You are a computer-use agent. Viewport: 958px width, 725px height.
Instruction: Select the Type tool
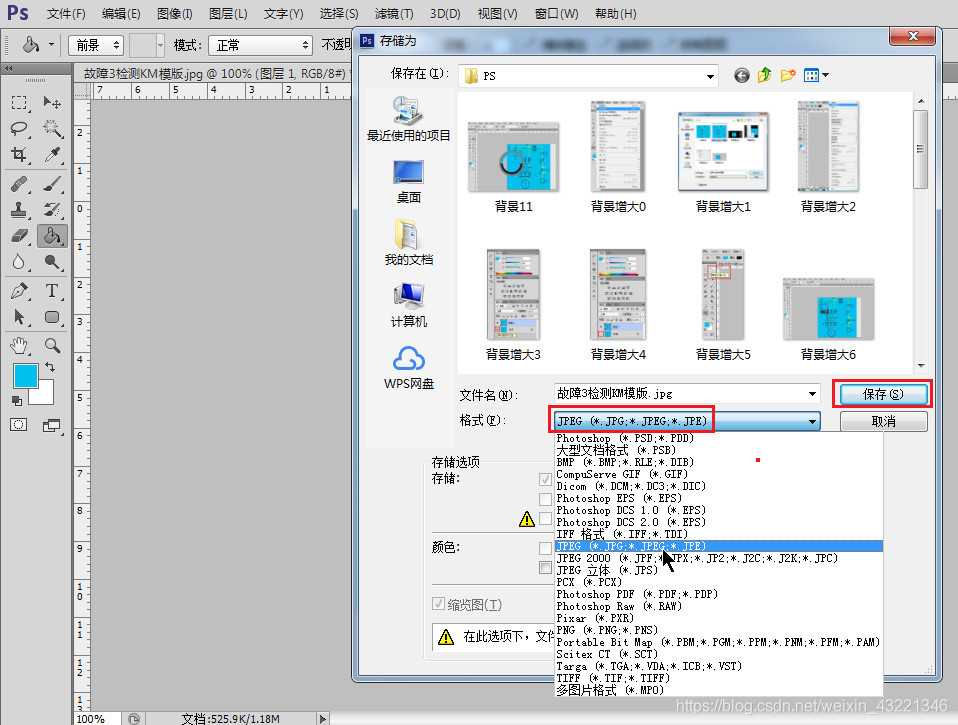coord(52,291)
